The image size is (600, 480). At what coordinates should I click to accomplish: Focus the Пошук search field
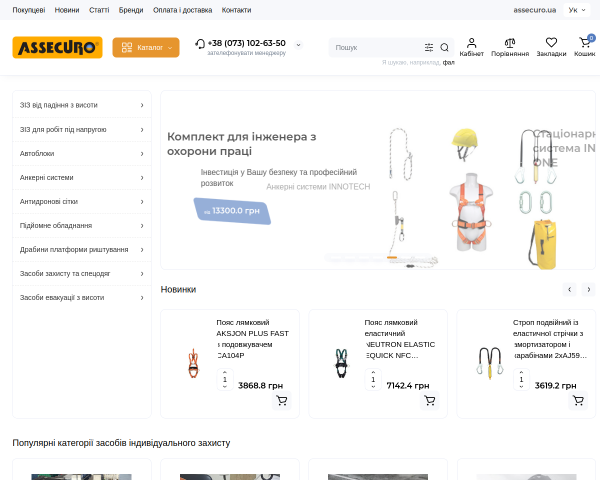[377, 47]
